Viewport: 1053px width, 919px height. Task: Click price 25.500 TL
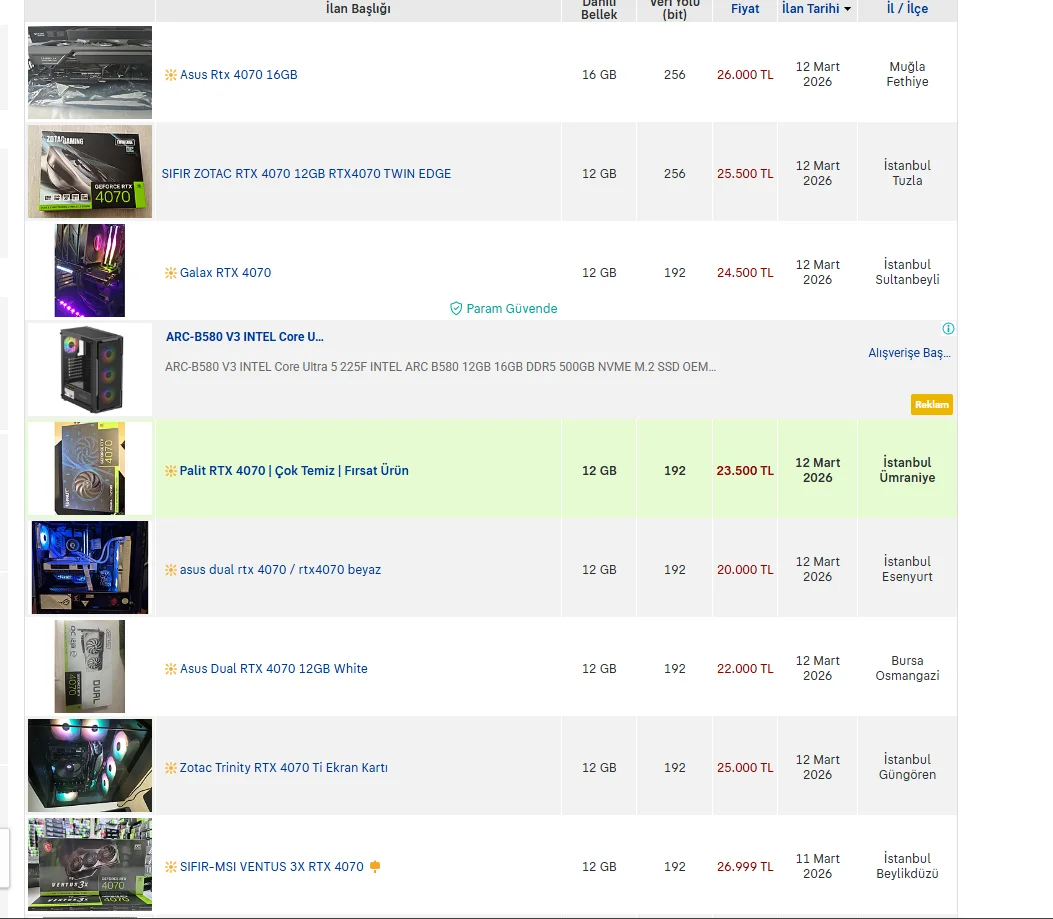point(745,173)
